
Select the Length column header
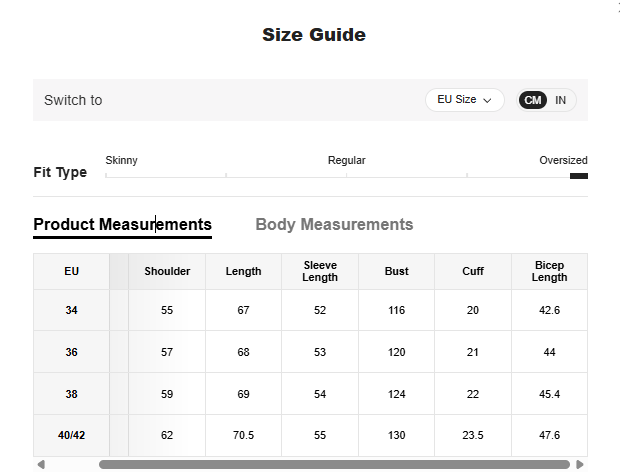tap(243, 271)
